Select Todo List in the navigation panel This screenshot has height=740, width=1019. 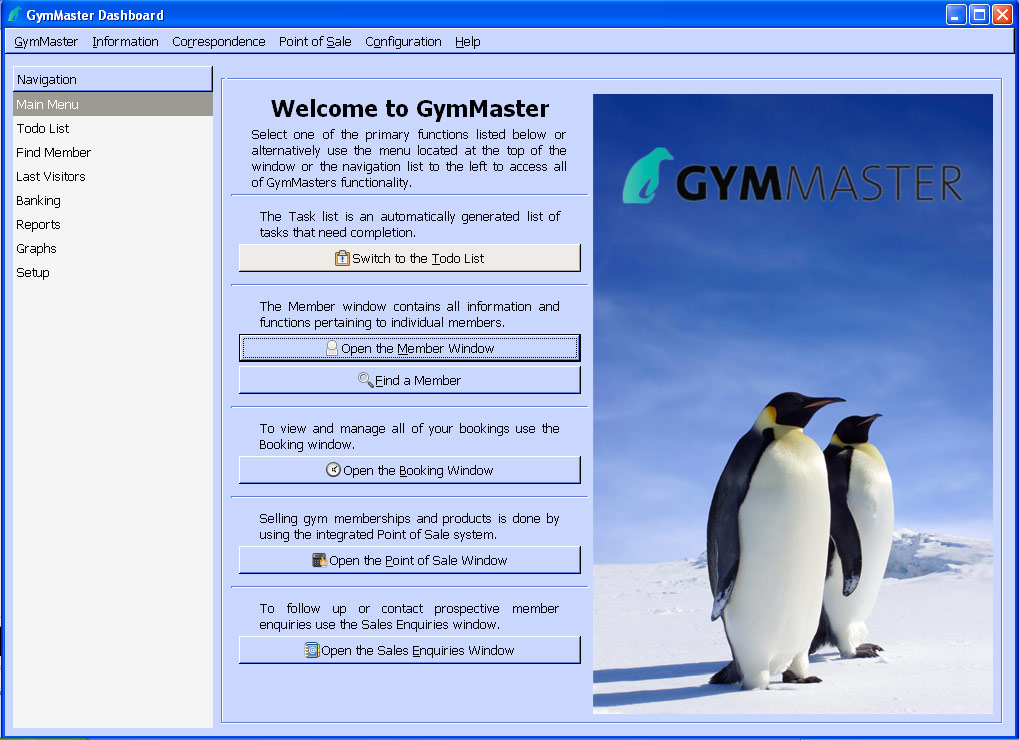[x=43, y=128]
